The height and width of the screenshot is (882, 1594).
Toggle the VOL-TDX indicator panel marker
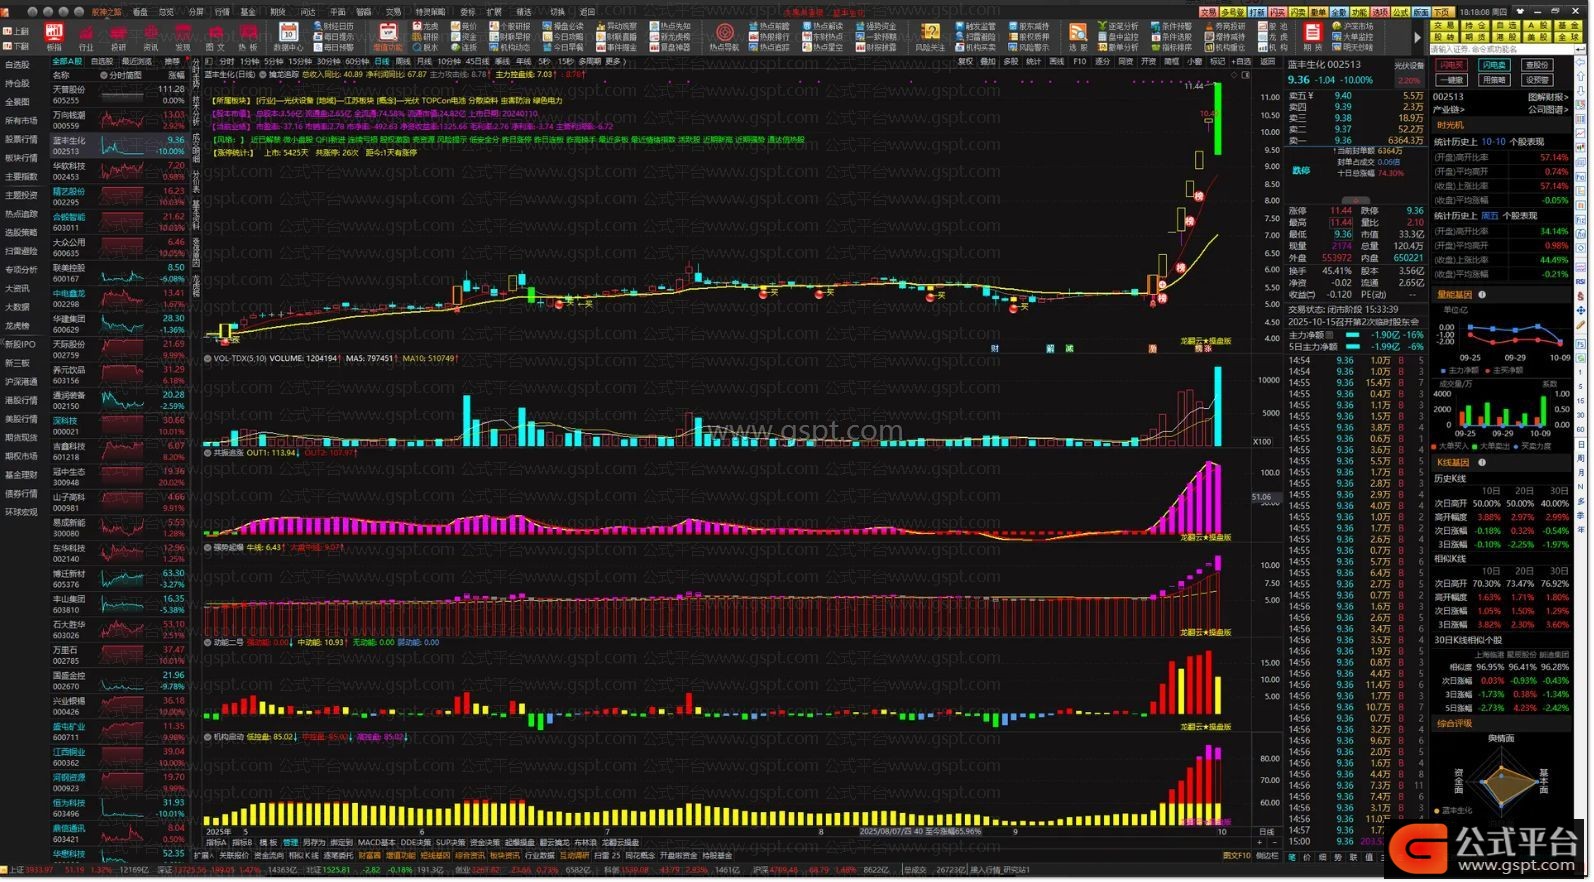pos(208,358)
